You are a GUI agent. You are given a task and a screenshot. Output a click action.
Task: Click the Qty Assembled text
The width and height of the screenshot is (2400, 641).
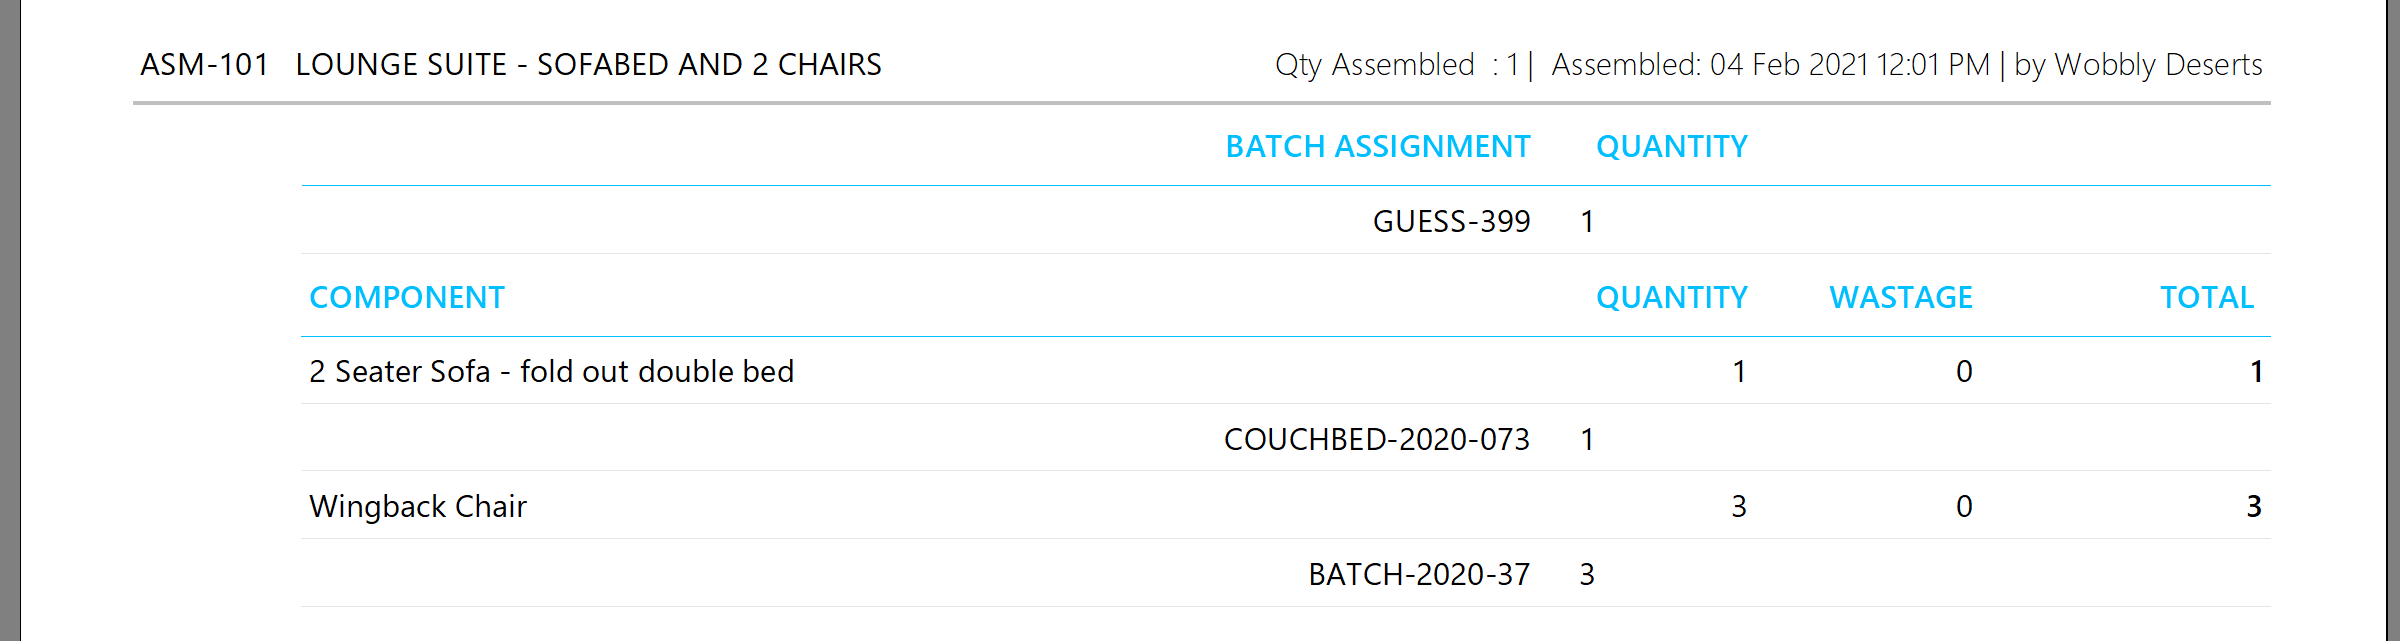pyautogui.click(x=1374, y=65)
